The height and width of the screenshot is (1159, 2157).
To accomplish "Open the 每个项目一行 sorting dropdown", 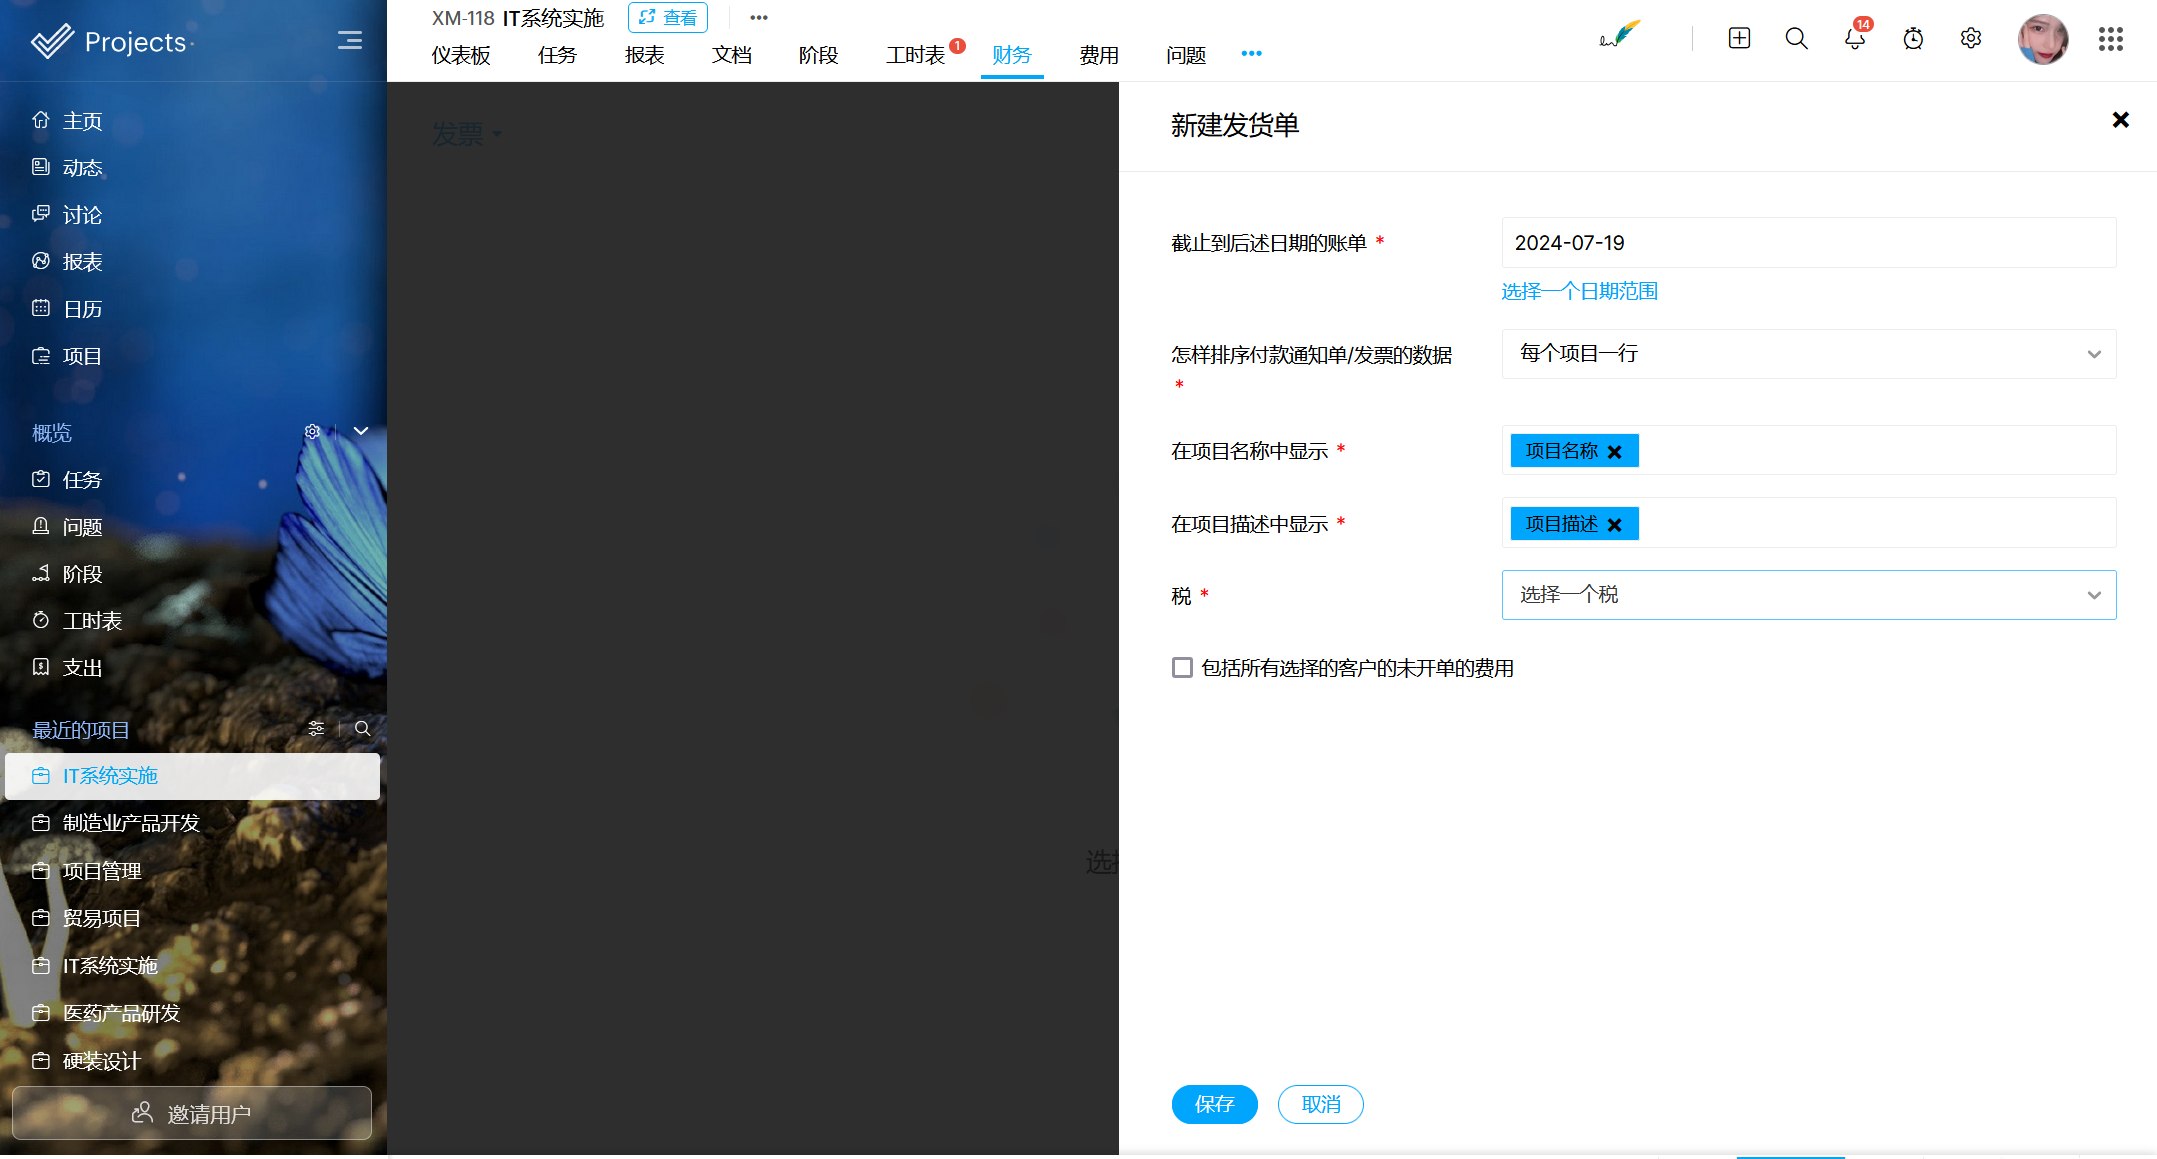I will pyautogui.click(x=1808, y=354).
